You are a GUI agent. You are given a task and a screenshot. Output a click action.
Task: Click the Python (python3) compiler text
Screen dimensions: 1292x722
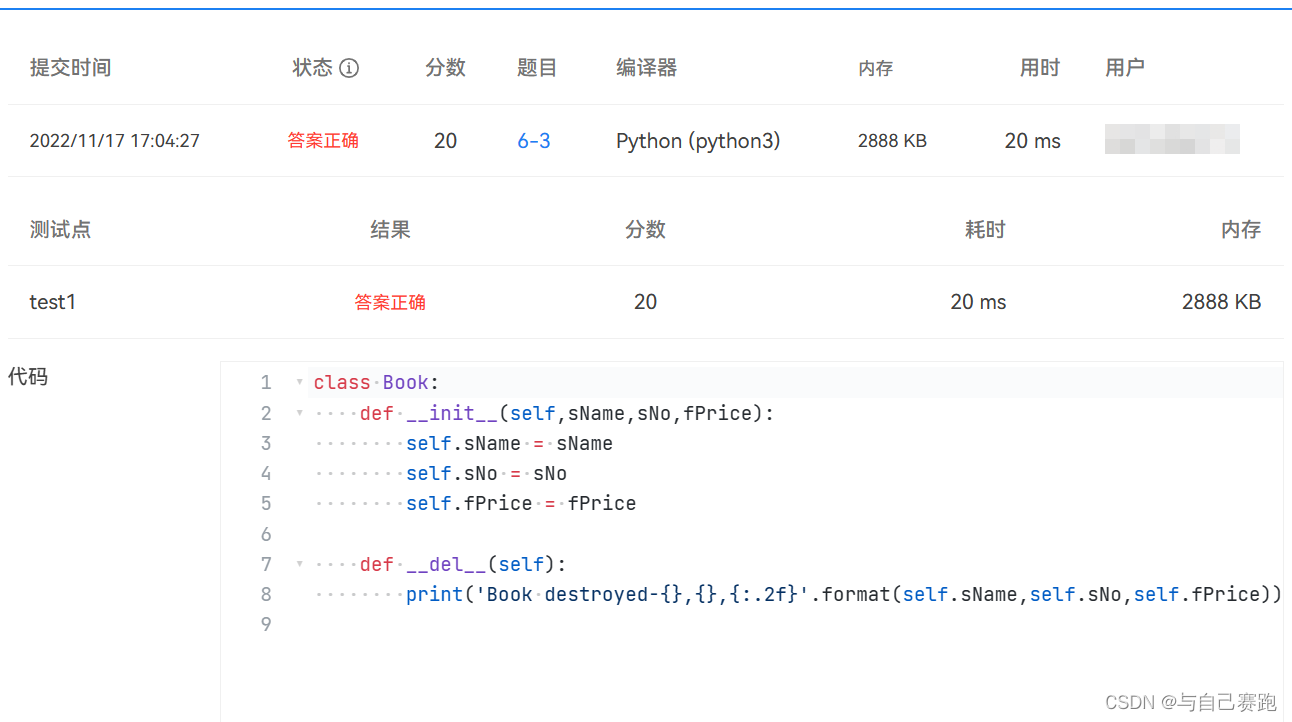coord(698,141)
